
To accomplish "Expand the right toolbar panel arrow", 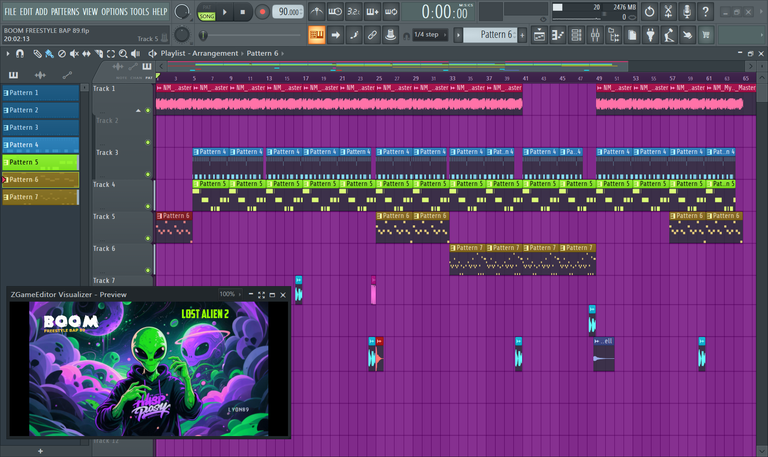I will tap(762, 35).
